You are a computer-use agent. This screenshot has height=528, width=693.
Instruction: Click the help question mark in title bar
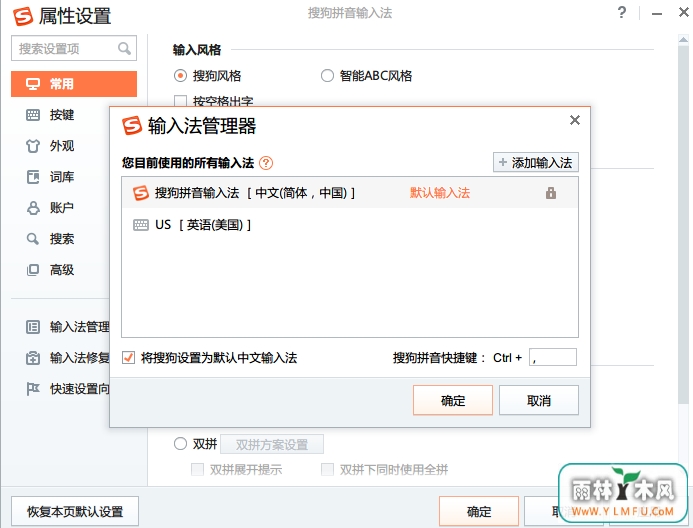(x=622, y=12)
